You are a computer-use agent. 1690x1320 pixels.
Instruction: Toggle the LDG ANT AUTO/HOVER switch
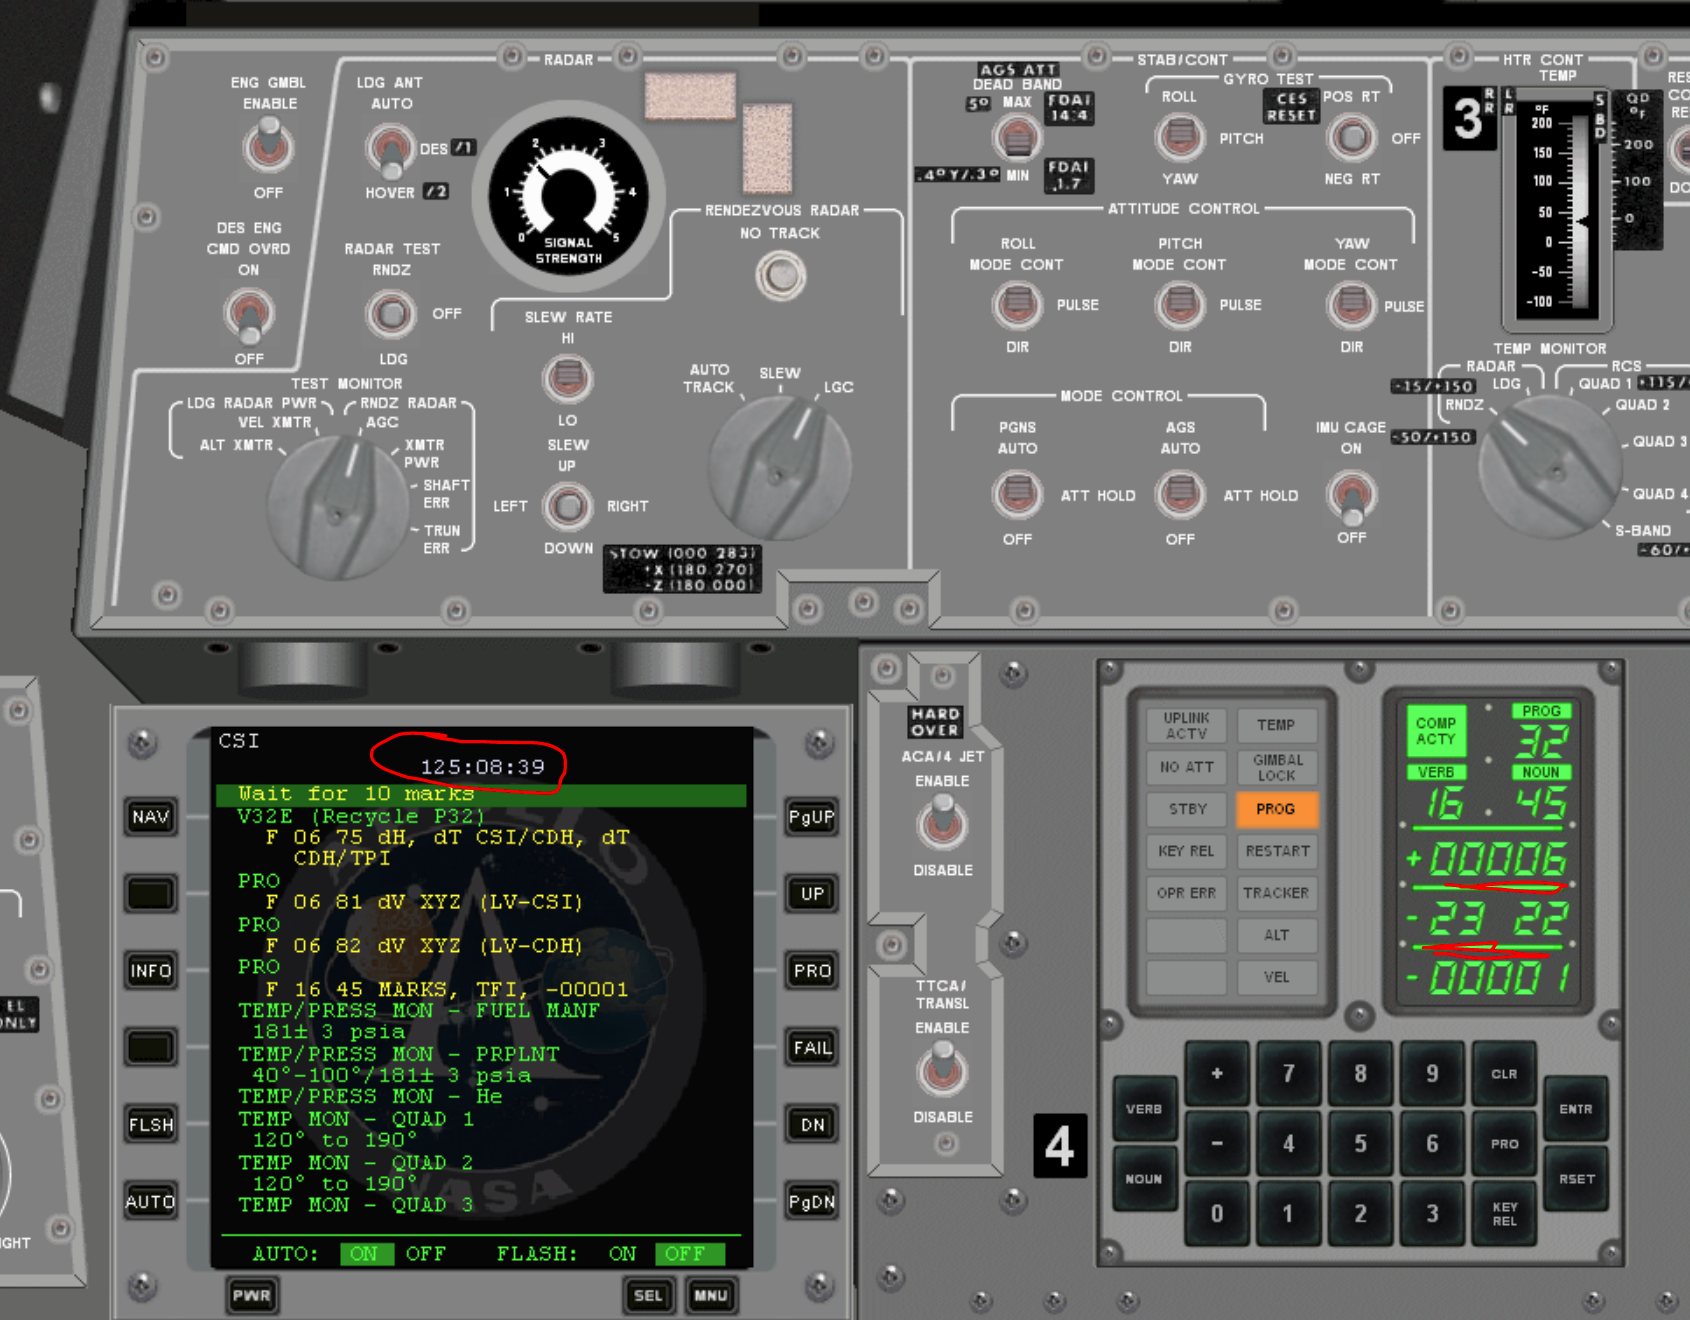click(x=390, y=149)
